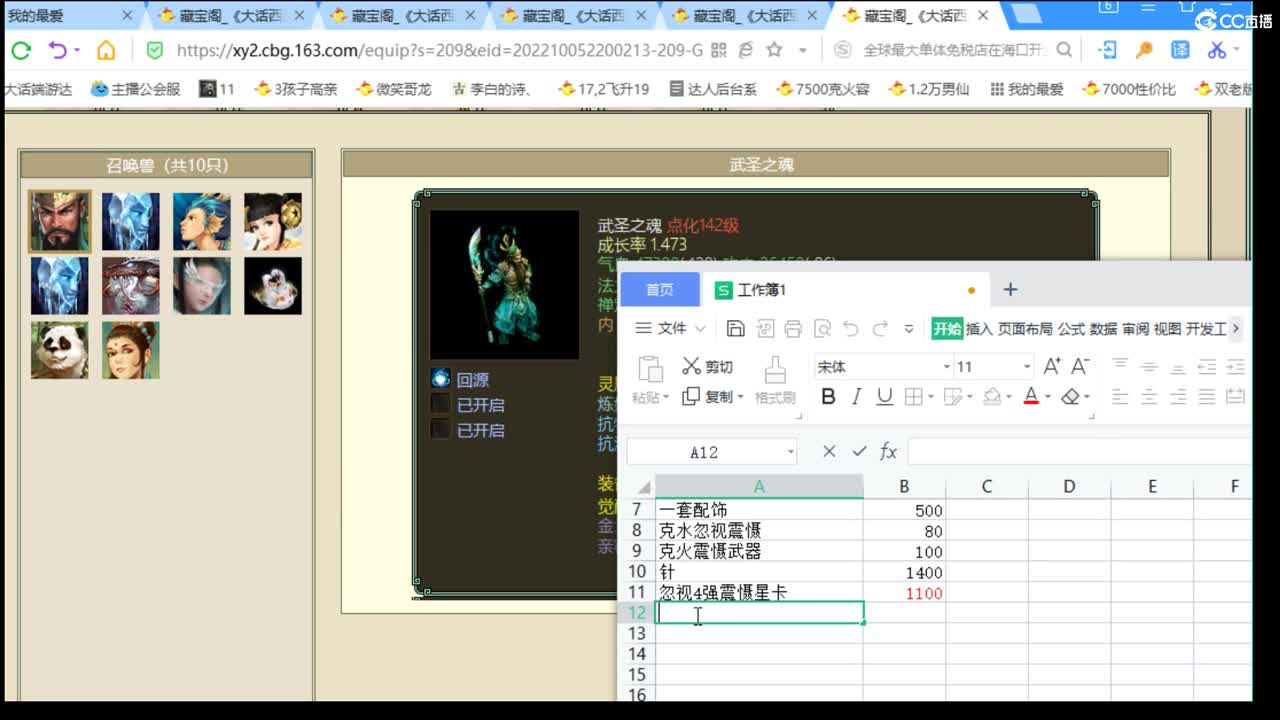Toggle Italic formatting in the spreadsheet
The image size is (1280, 720).
pos(856,397)
